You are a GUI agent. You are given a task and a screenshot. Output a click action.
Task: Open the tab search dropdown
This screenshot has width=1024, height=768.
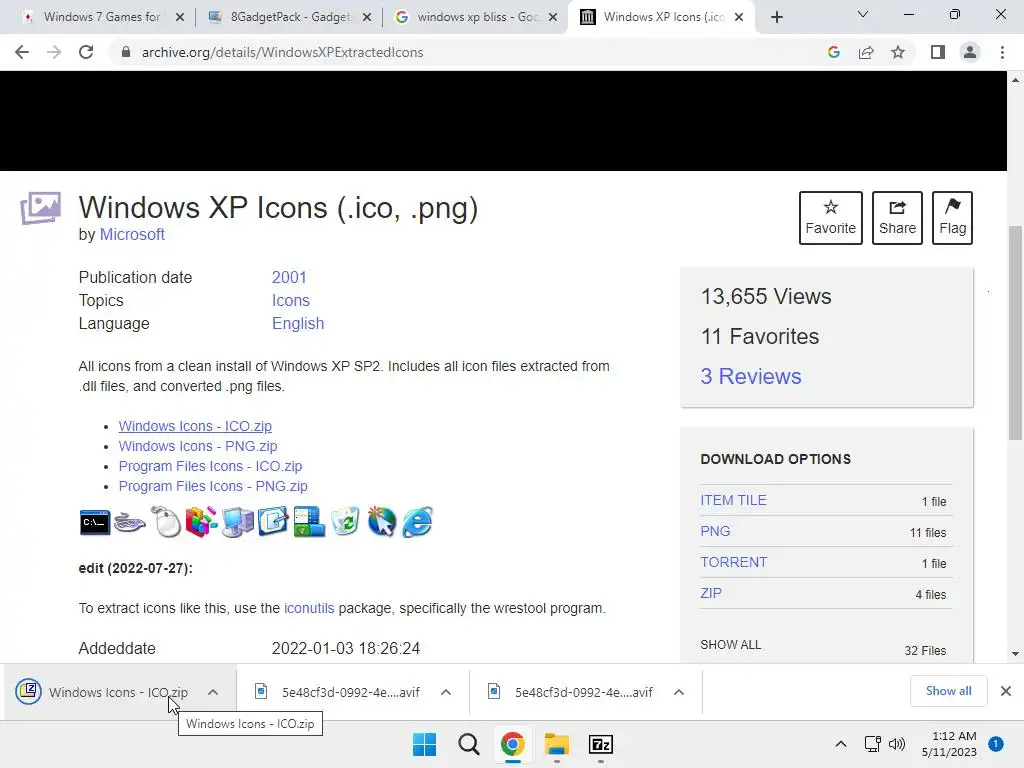(863, 14)
